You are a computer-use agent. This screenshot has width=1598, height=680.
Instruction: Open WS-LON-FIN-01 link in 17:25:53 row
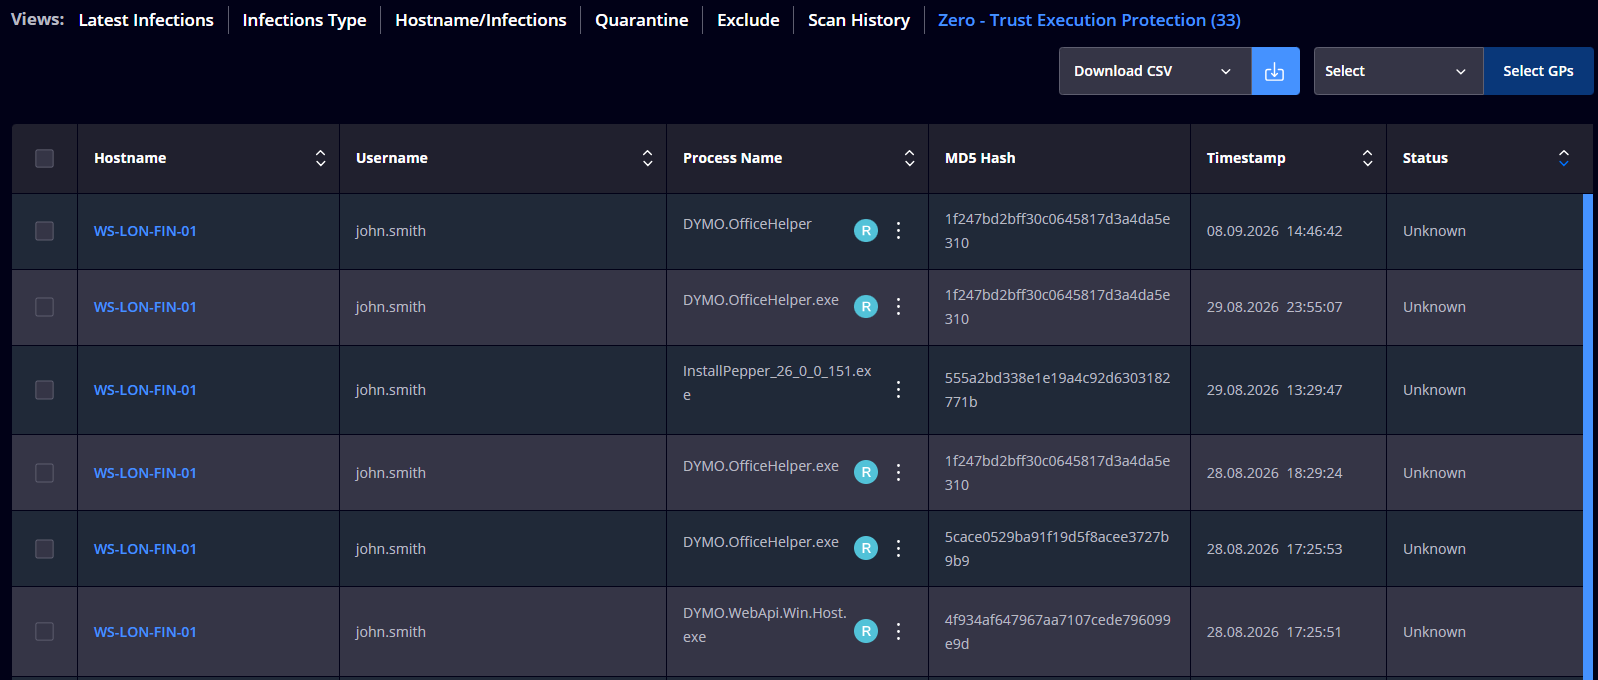[x=145, y=549]
